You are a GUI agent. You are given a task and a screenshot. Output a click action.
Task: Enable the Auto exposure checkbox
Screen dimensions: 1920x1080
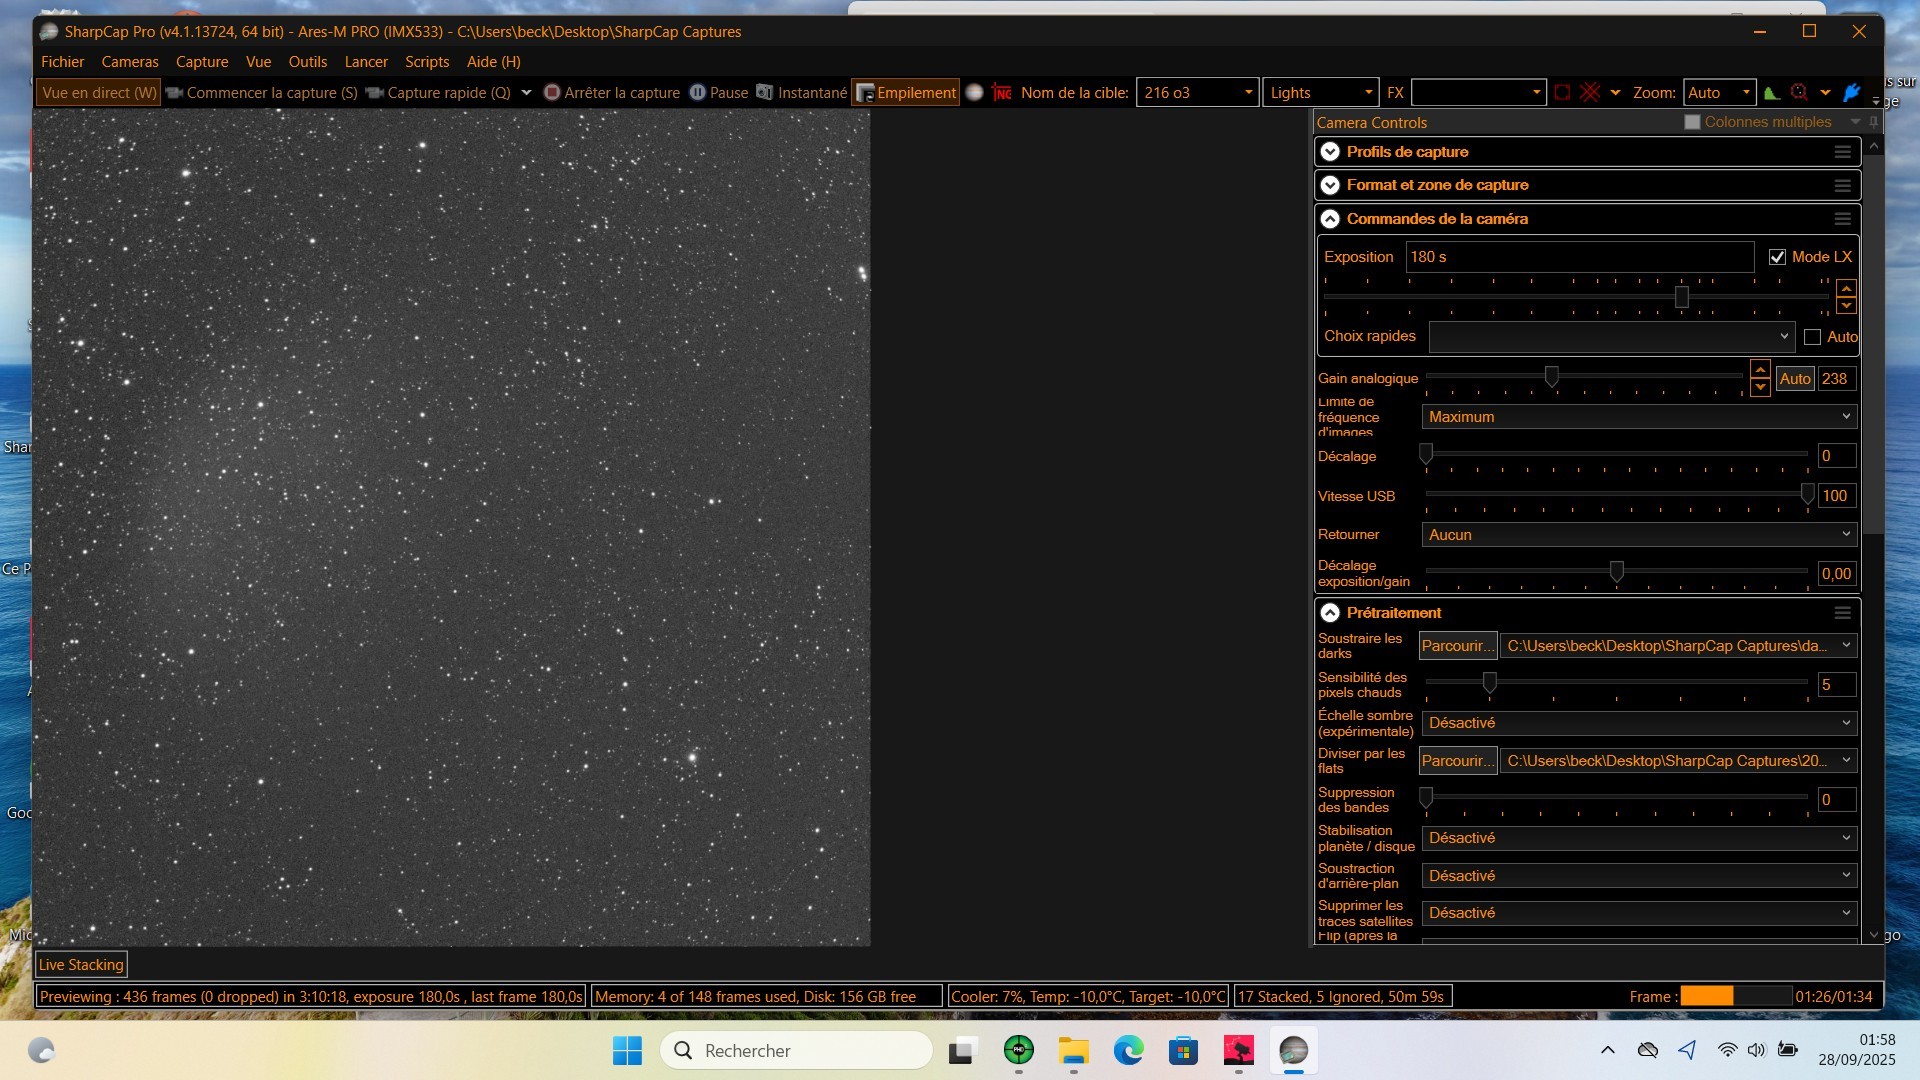[1812, 337]
